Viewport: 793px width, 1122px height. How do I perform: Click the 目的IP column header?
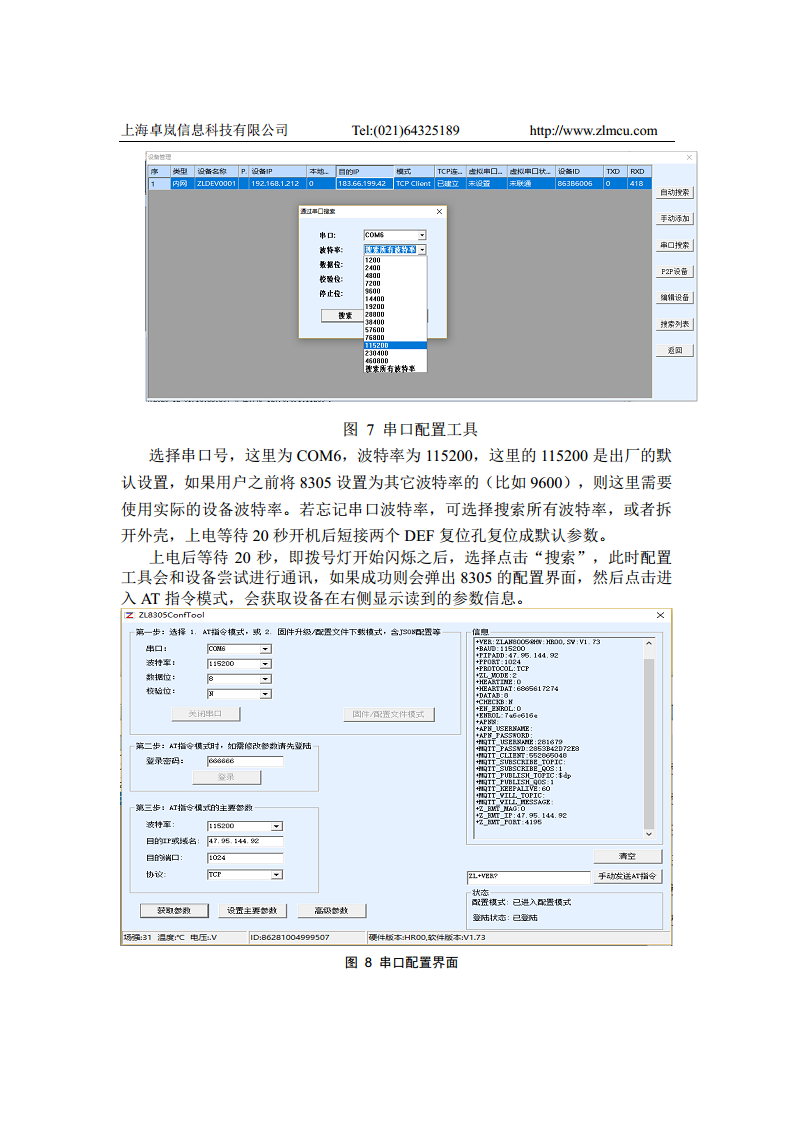365,172
